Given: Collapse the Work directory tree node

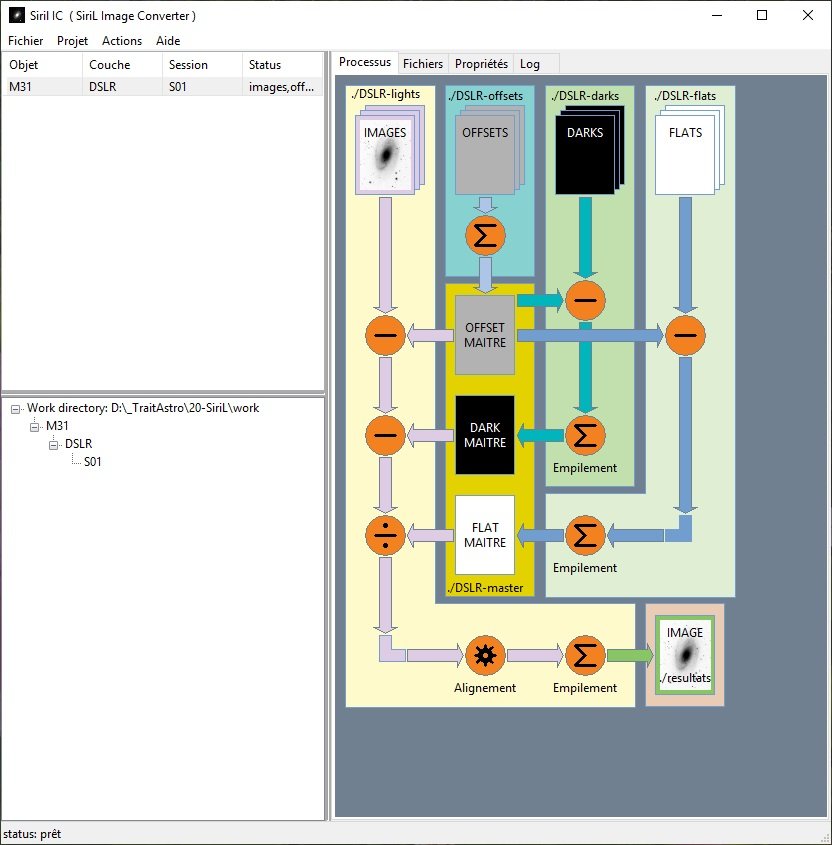Looking at the screenshot, I should 16,409.
